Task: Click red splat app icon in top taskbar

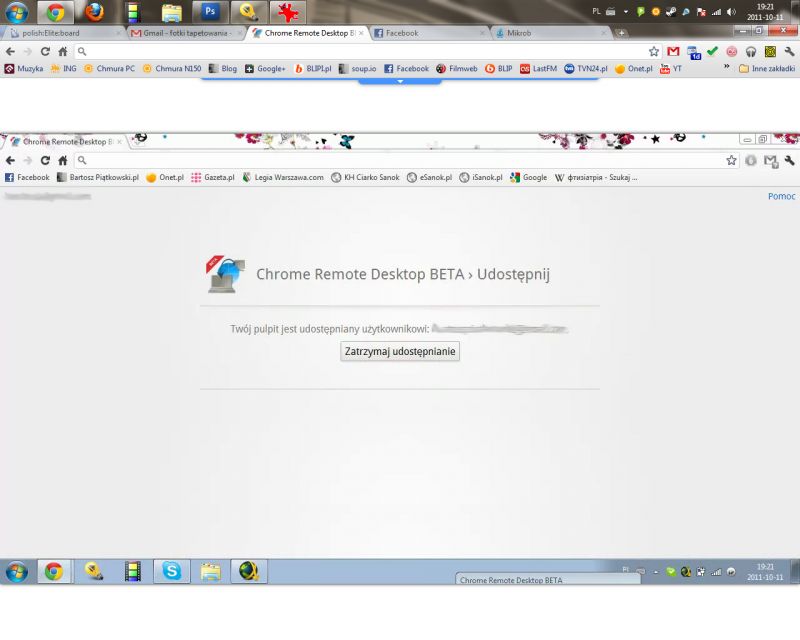Action: point(288,12)
